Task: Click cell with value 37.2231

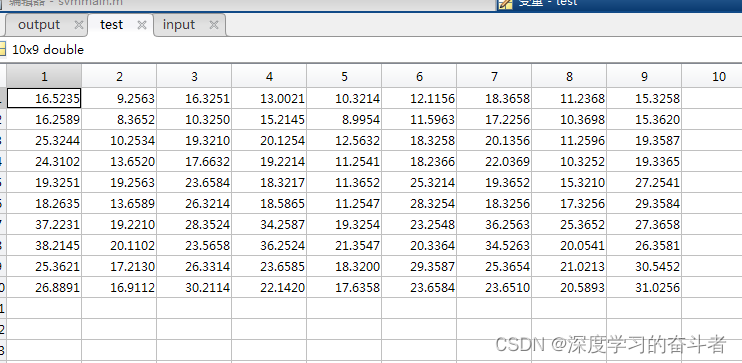Action: [x=44, y=224]
